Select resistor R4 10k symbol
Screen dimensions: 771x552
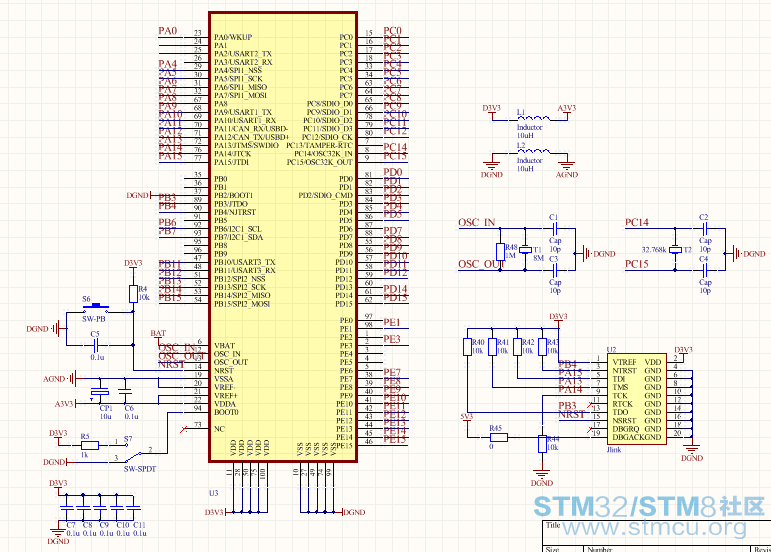click(133, 294)
